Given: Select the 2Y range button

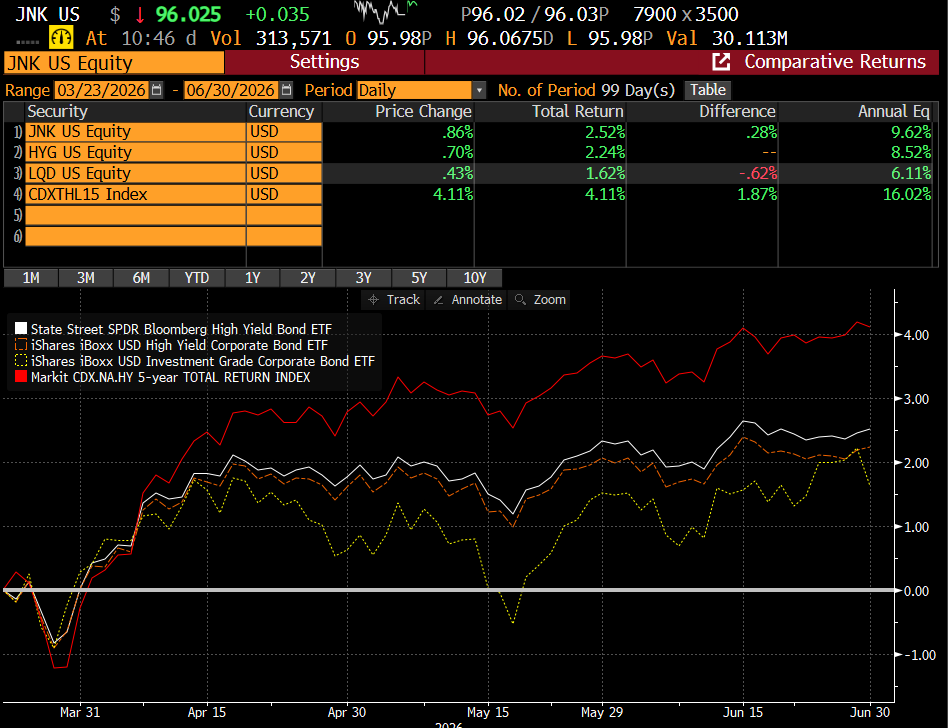Looking at the screenshot, I should coord(308,278).
